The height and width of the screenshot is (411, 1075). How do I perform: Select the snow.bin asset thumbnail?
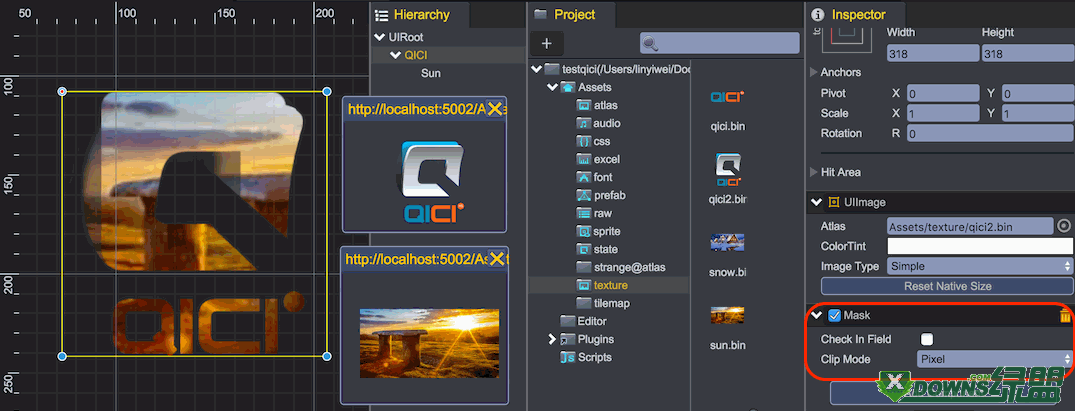click(727, 242)
